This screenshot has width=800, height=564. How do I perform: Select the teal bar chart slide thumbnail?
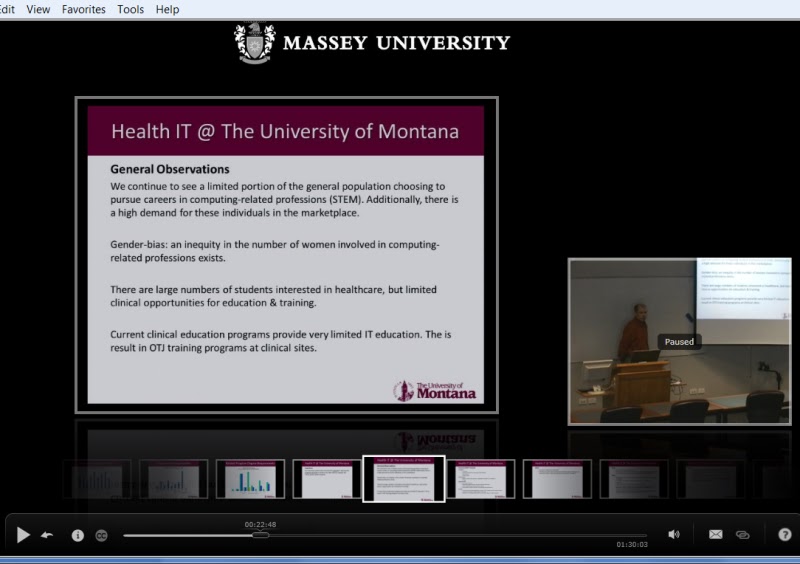click(x=250, y=479)
